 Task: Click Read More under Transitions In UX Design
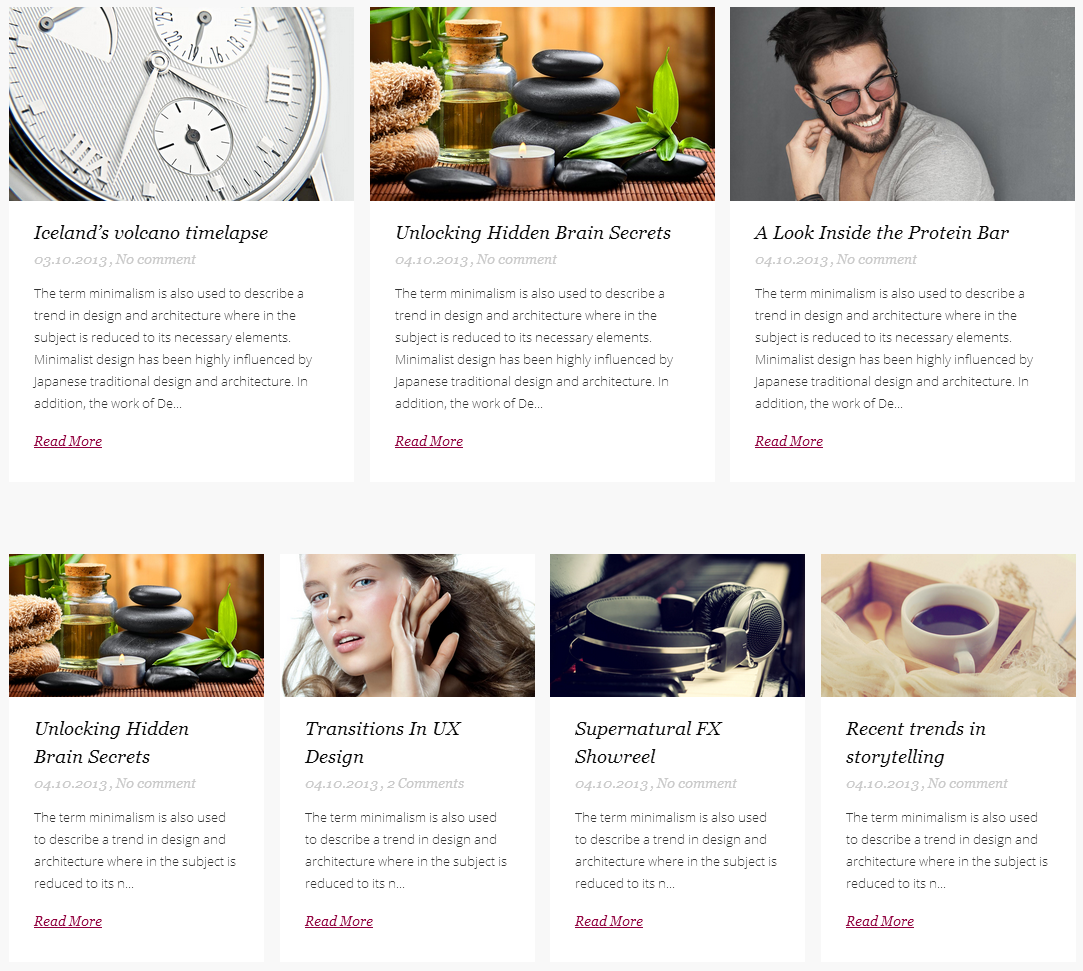point(339,921)
